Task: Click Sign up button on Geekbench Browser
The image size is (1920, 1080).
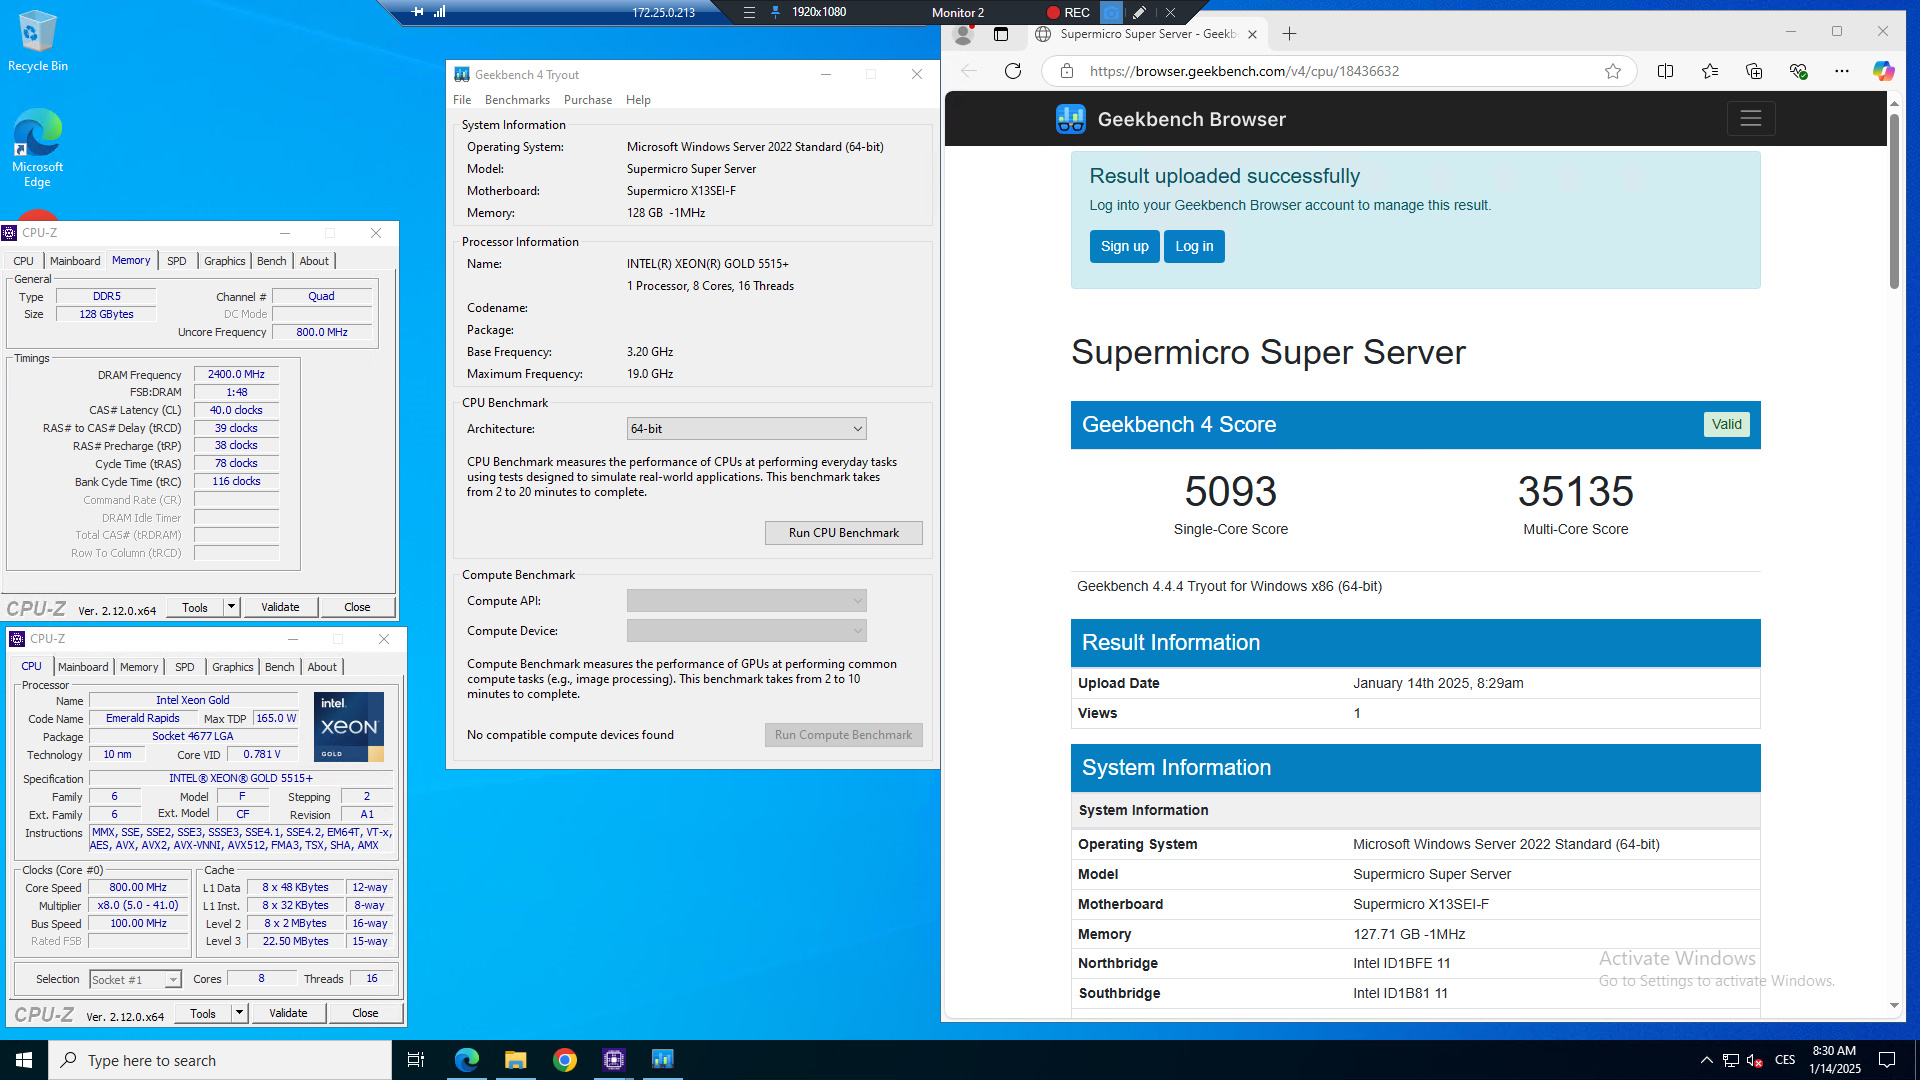Action: click(1125, 247)
